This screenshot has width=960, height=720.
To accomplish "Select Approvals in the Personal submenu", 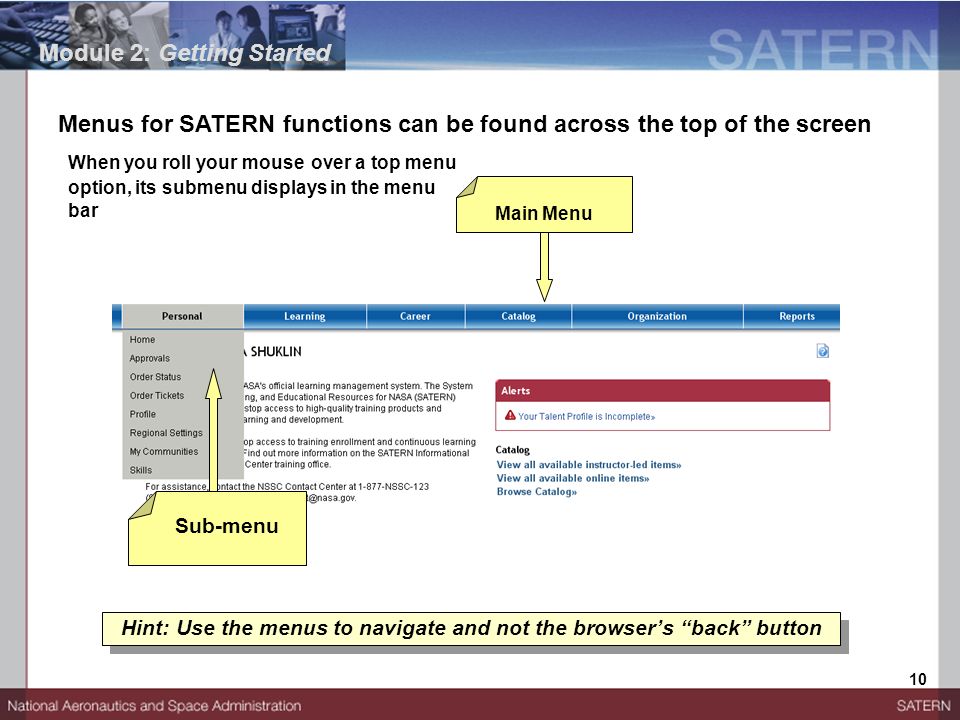I will (x=149, y=358).
